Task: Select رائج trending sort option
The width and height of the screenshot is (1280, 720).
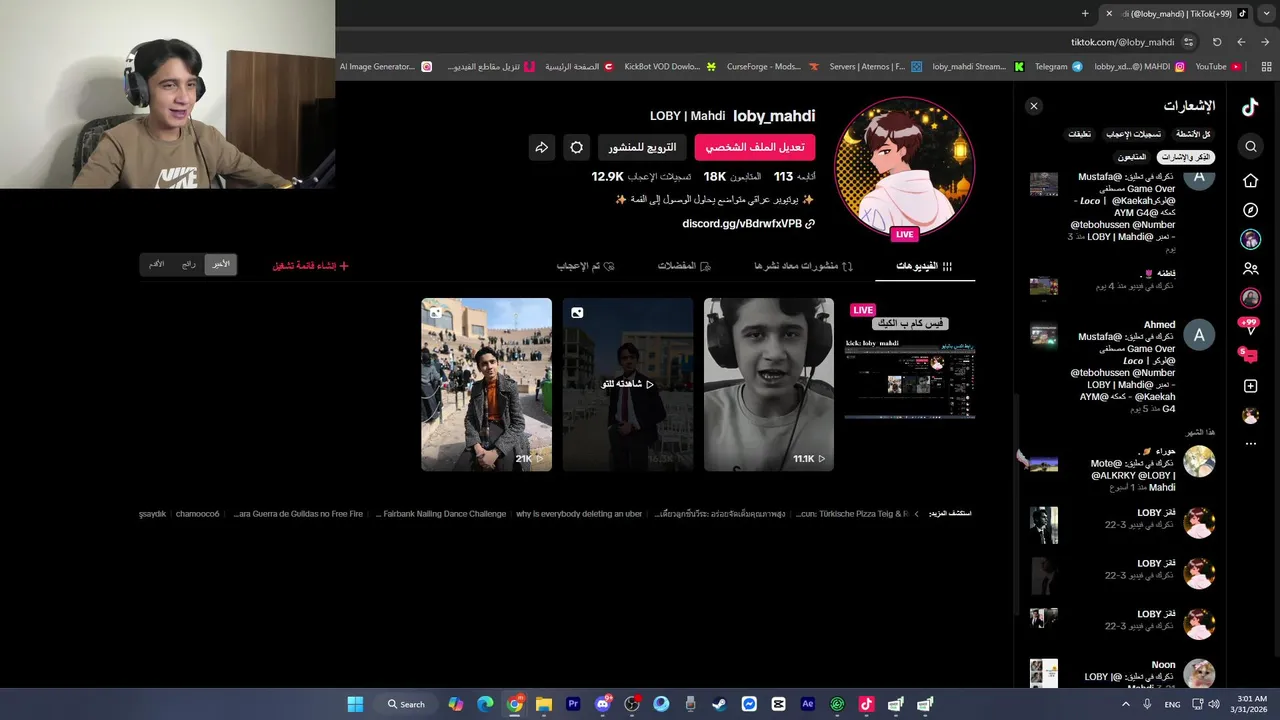Action: pos(189,264)
